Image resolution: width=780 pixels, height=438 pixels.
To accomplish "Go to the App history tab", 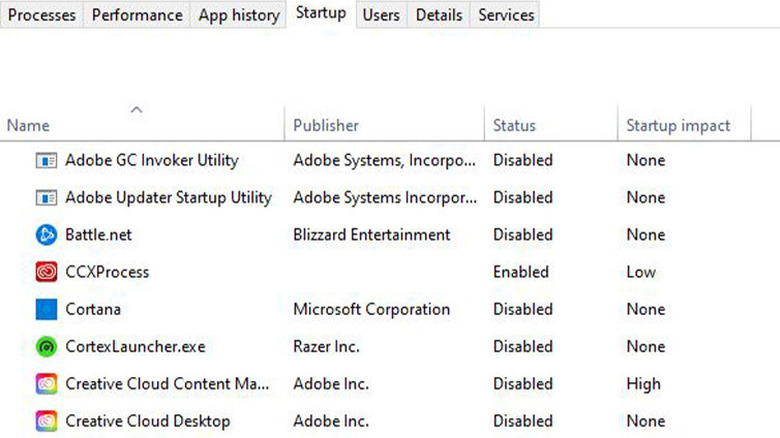I will pos(238,15).
